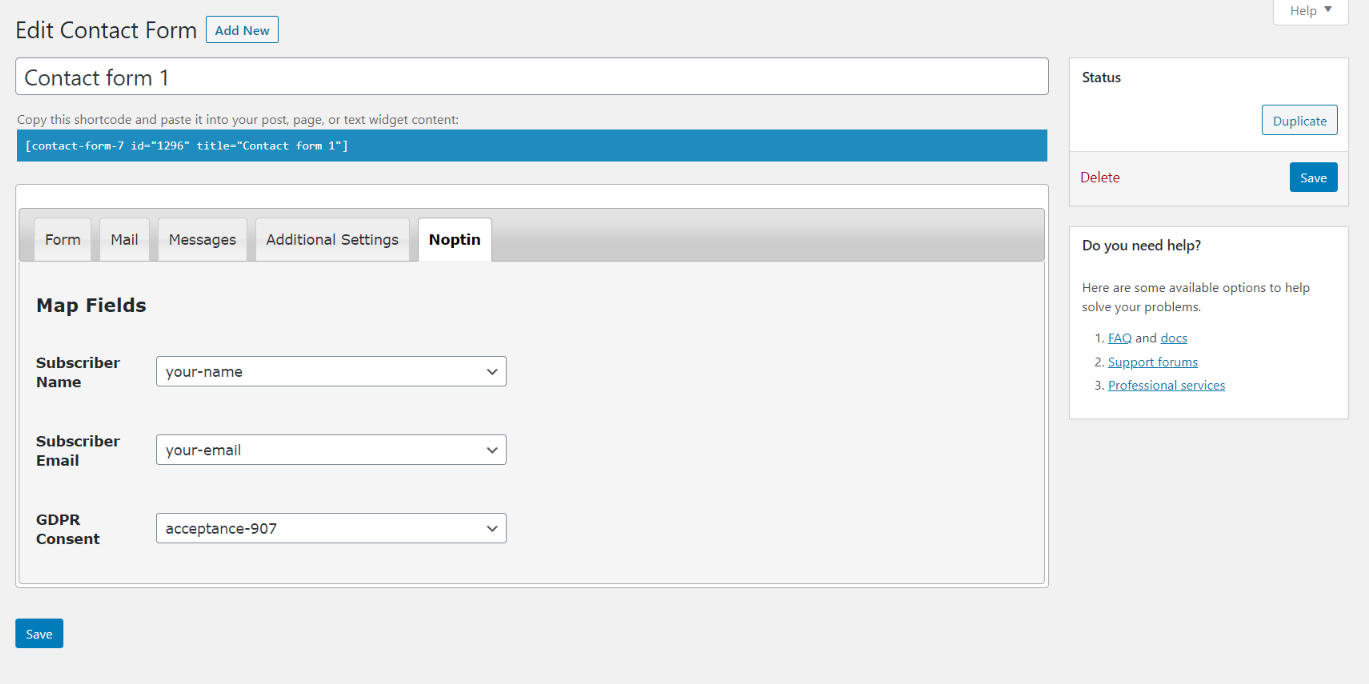This screenshot has width=1369, height=684.
Task: Open the FAQ link
Action: (x=1119, y=339)
